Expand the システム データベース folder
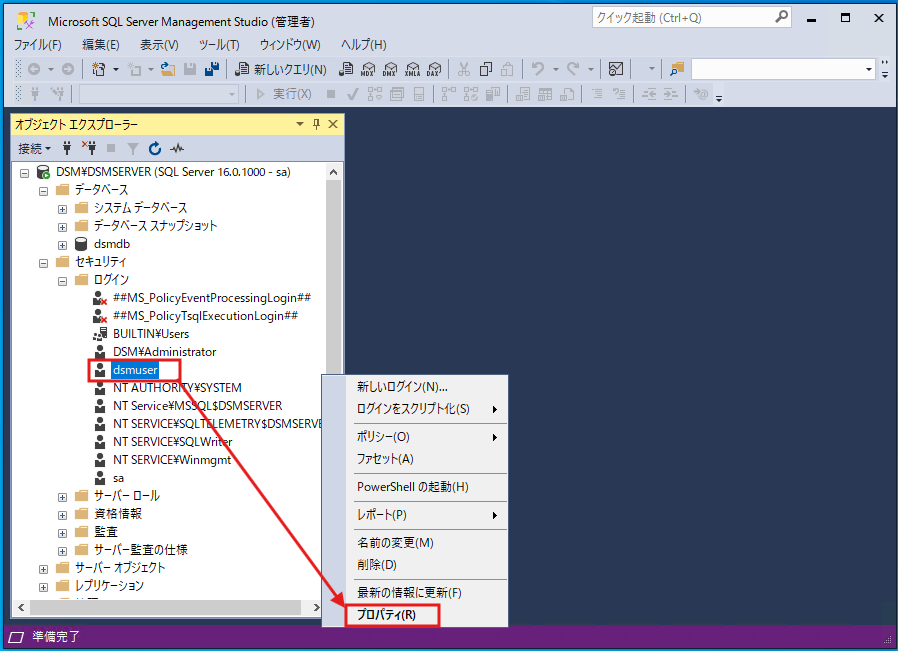This screenshot has width=898, height=651. [x=62, y=209]
